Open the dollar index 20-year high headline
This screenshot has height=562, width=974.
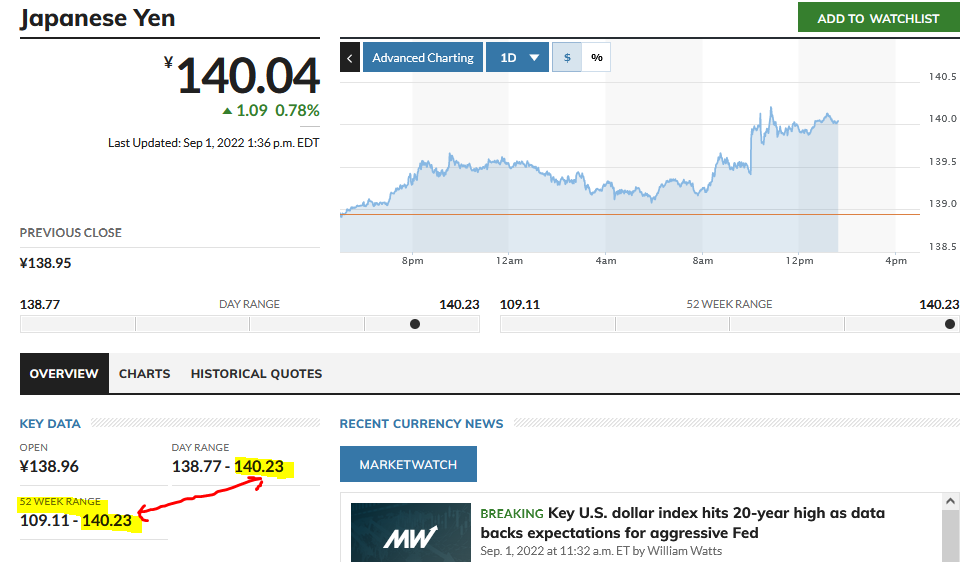[x=682, y=523]
